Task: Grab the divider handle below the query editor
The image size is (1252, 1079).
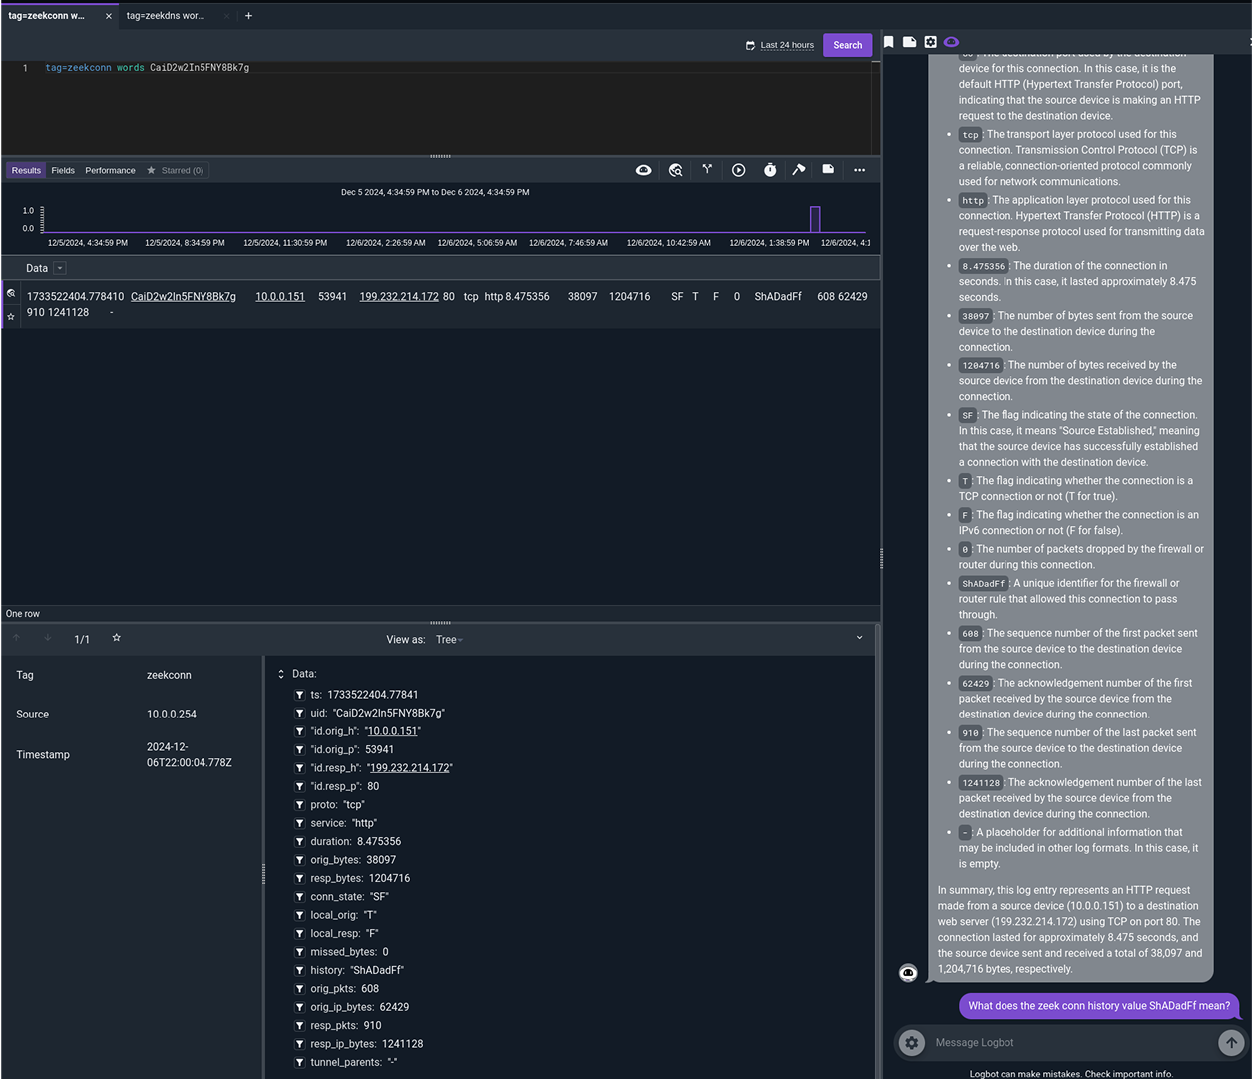Action: pyautogui.click(x=440, y=156)
